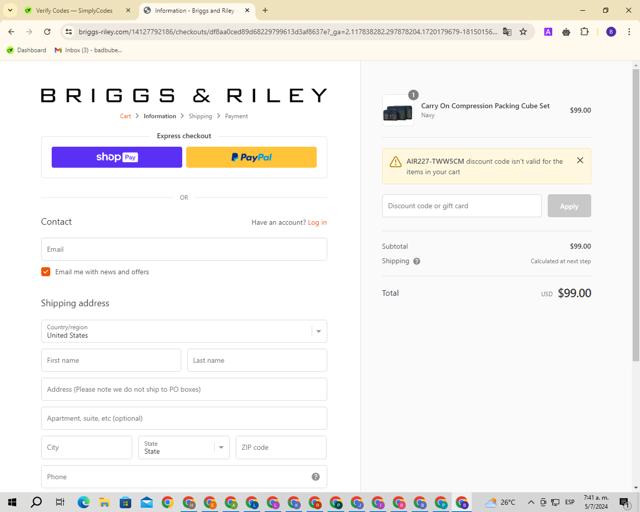Select the Payment breadcrumb step
The width and height of the screenshot is (640, 512).
click(236, 116)
